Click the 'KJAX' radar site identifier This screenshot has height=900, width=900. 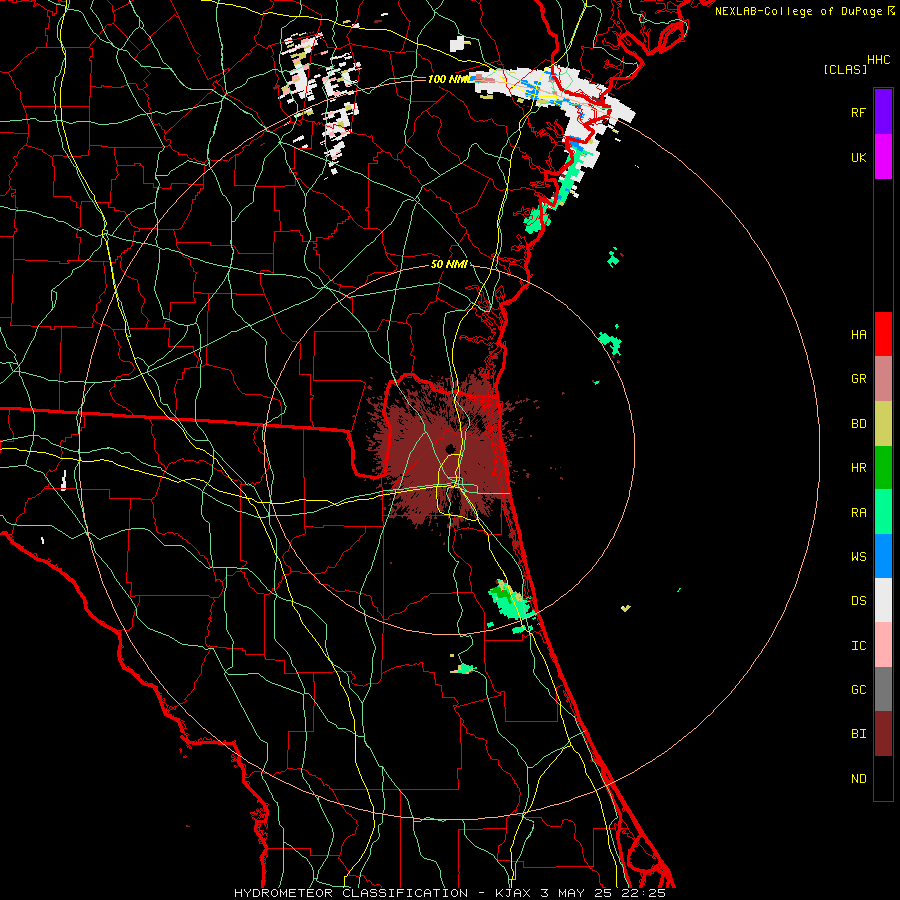click(x=513, y=893)
